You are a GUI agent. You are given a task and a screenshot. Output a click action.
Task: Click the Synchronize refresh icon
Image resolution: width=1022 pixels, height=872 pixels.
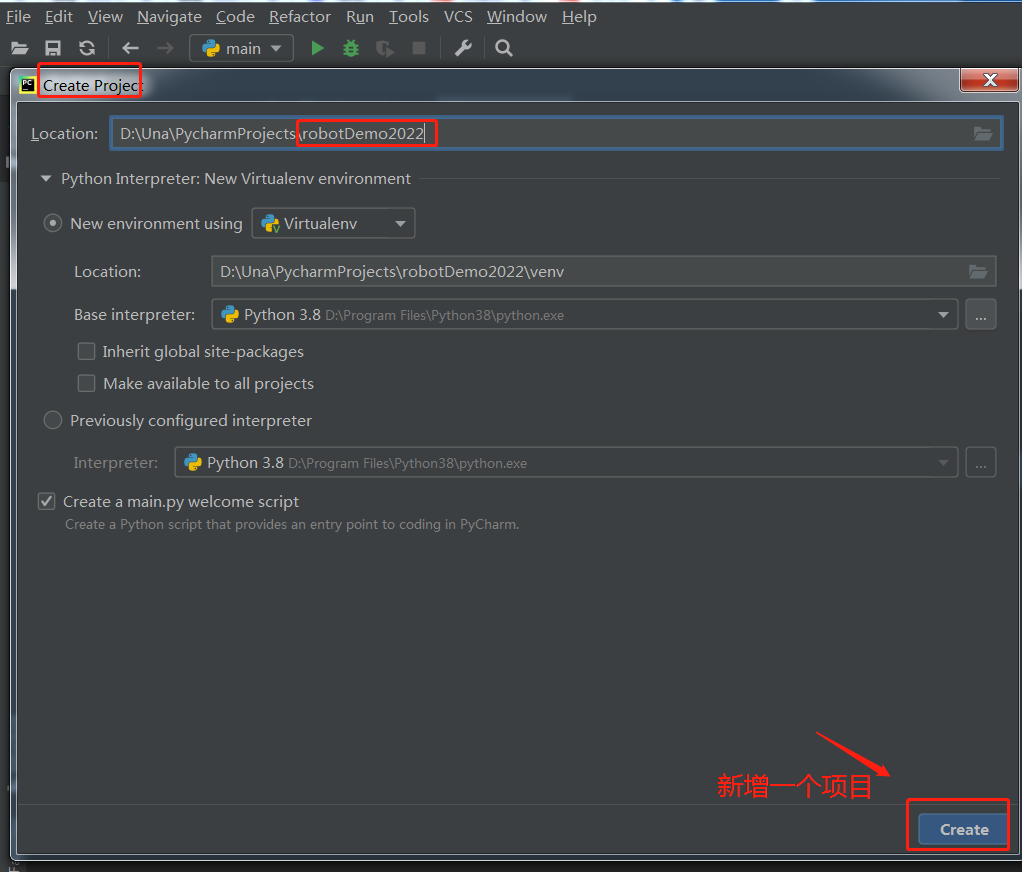(x=88, y=47)
